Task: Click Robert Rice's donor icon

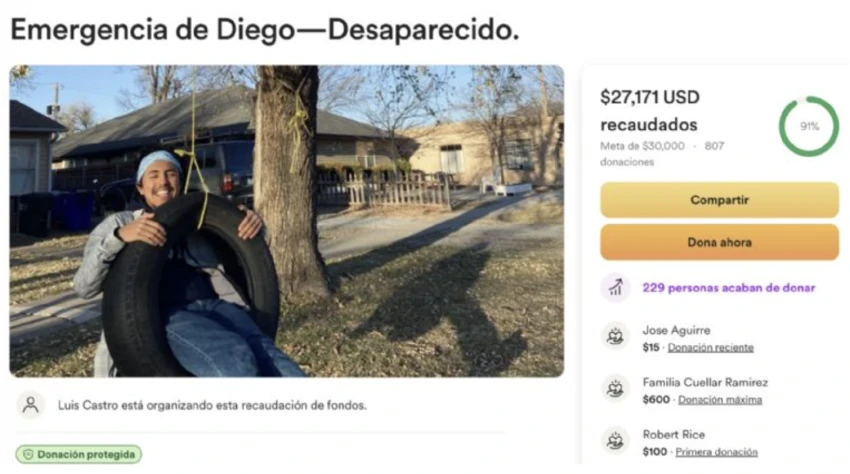Action: [615, 441]
